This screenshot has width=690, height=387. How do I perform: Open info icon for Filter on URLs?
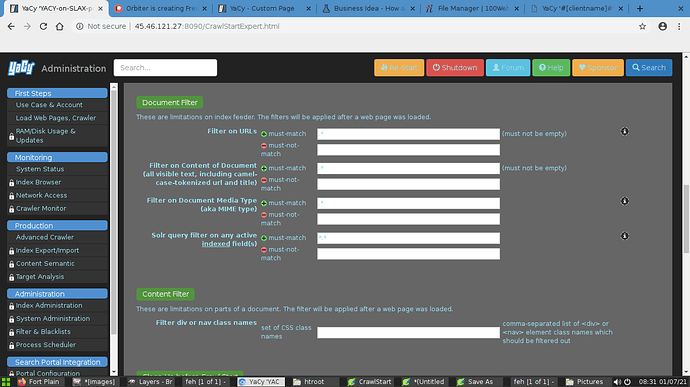click(x=624, y=131)
